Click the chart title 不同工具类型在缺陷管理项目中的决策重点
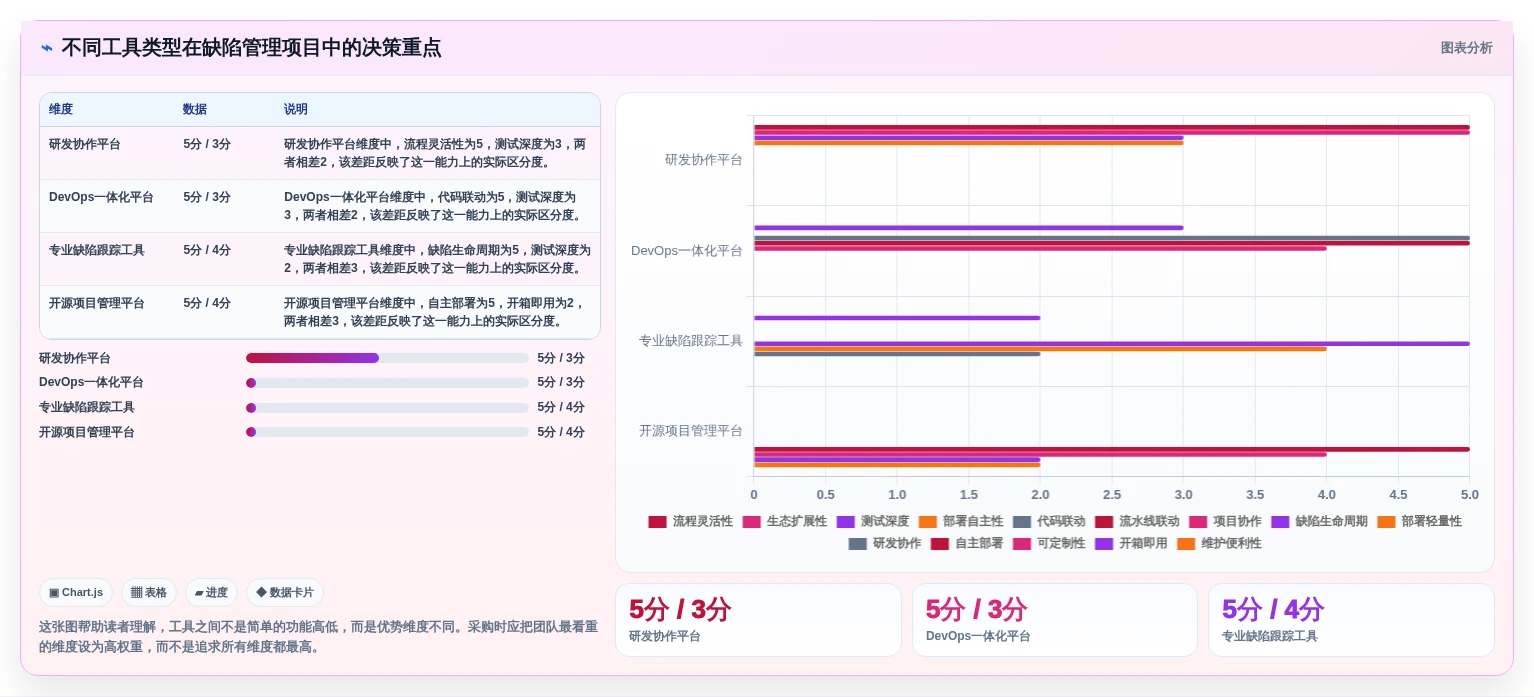 pyautogui.click(x=251, y=48)
